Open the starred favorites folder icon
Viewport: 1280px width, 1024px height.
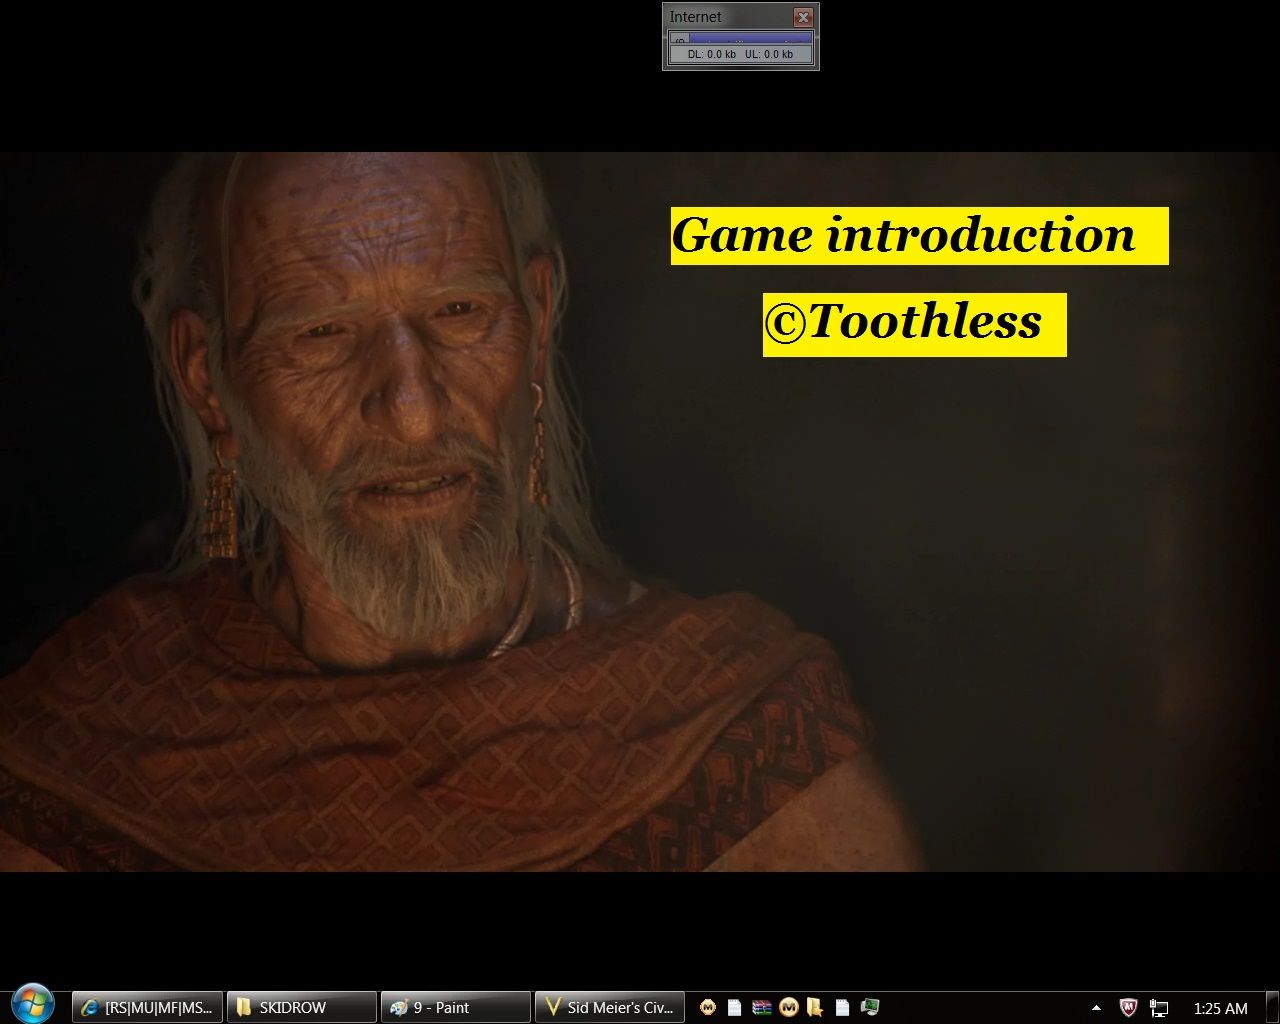click(x=815, y=1007)
